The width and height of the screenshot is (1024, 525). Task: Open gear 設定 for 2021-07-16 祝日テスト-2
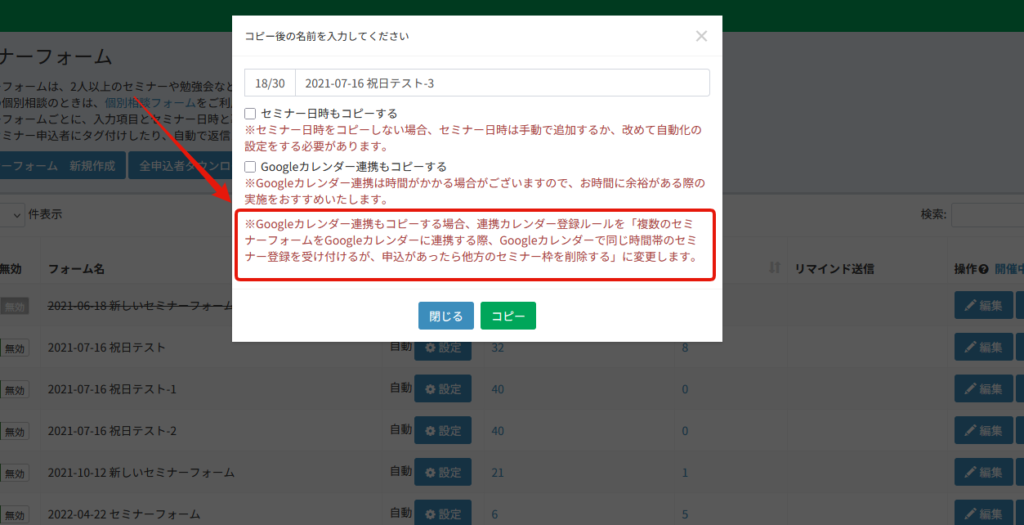point(443,431)
